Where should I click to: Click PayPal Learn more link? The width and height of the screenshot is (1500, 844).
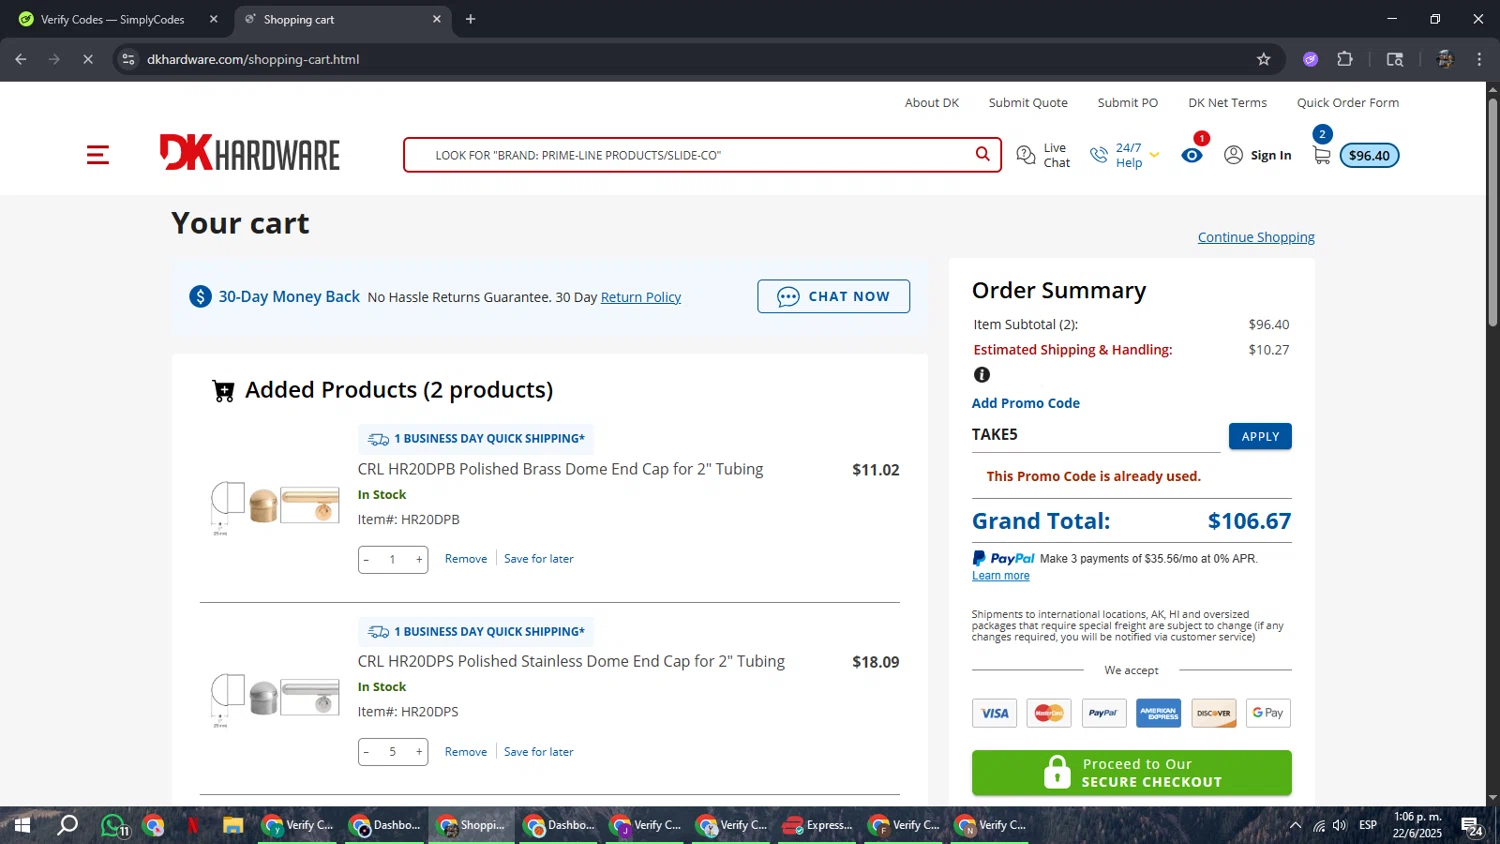(x=1001, y=576)
